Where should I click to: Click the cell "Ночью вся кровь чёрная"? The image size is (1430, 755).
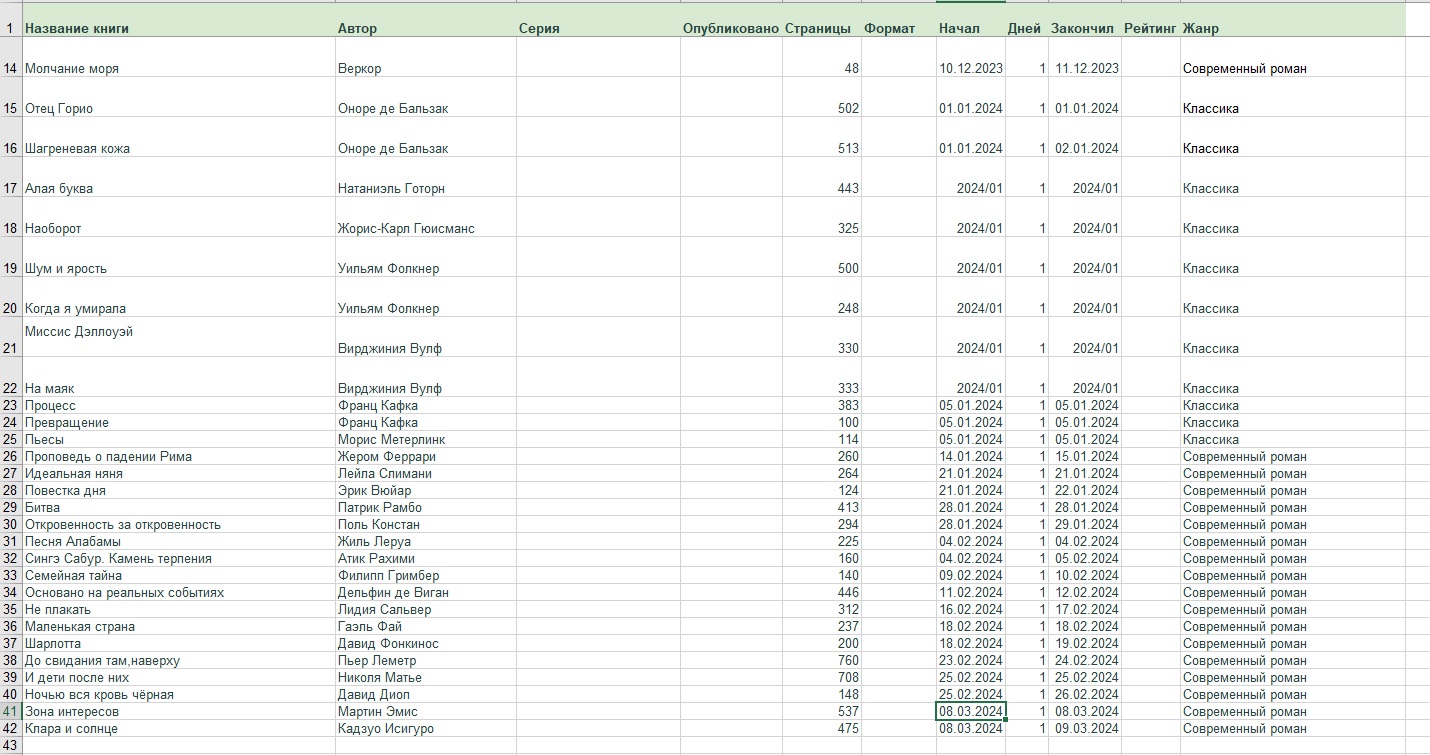click(178, 695)
